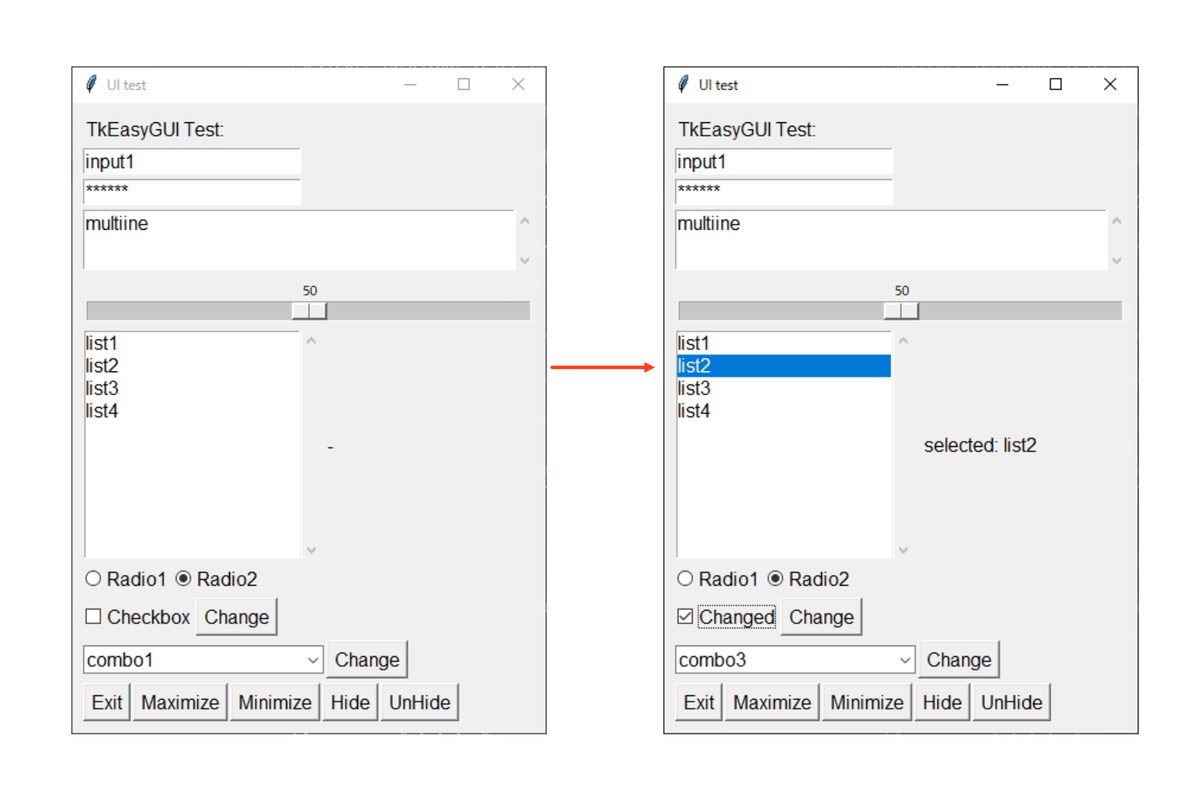Click the Minimize button in left window

(275, 702)
